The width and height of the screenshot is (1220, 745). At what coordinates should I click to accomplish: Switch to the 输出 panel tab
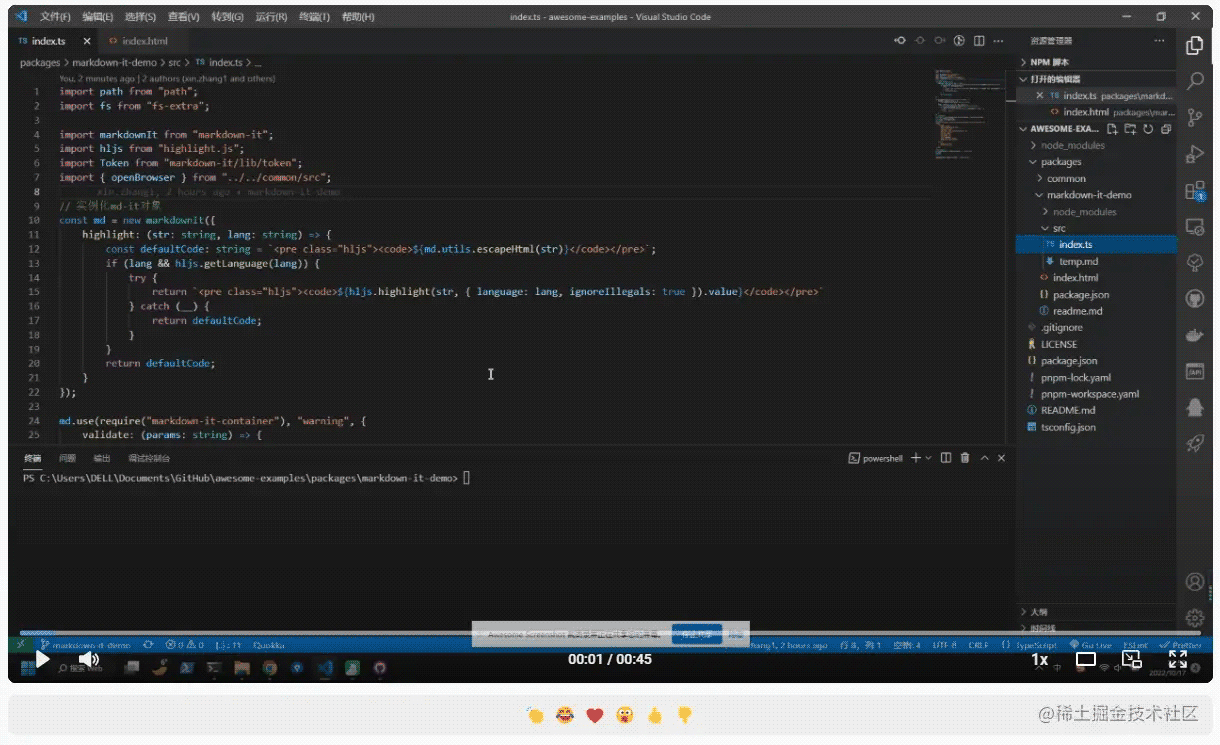click(102, 458)
